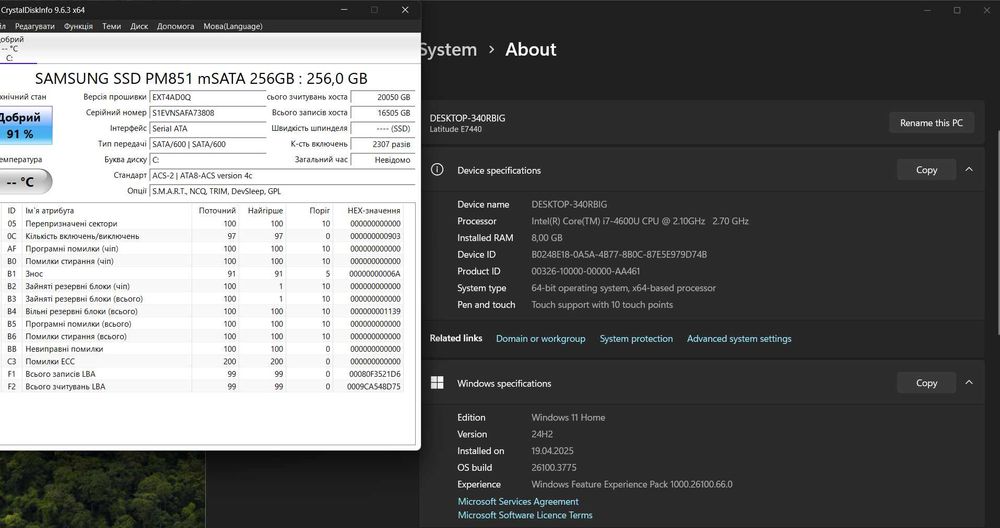Click the standard field ACS-2 | ATA8-ACS version 4c
The width and height of the screenshot is (1000, 528).
pos(283,175)
